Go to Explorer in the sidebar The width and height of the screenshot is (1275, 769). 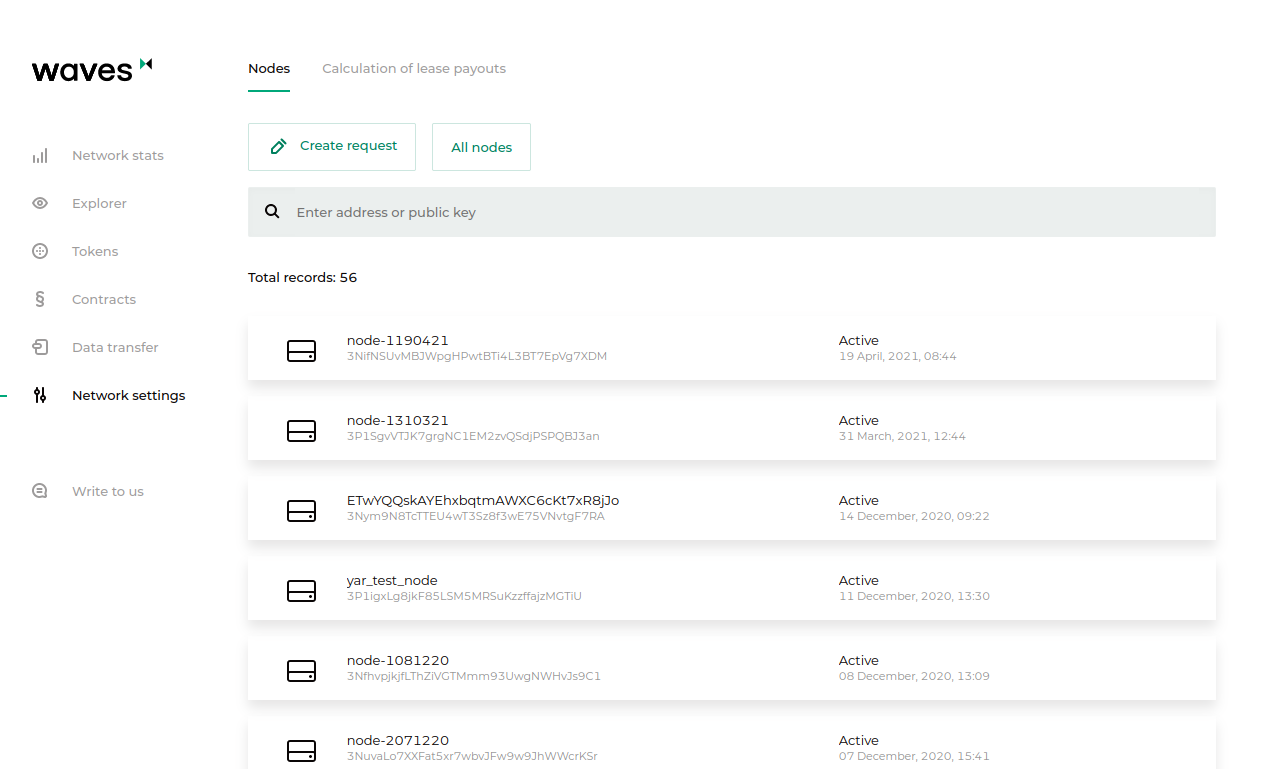tap(99, 204)
